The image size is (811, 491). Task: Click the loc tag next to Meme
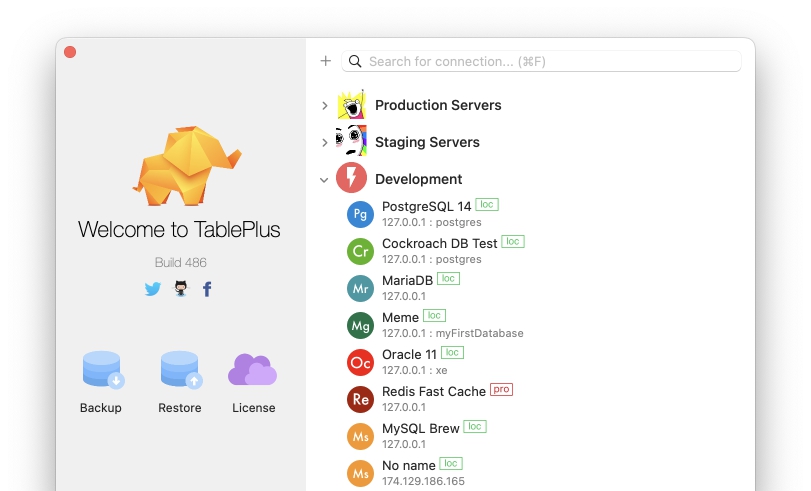pyautogui.click(x=434, y=316)
